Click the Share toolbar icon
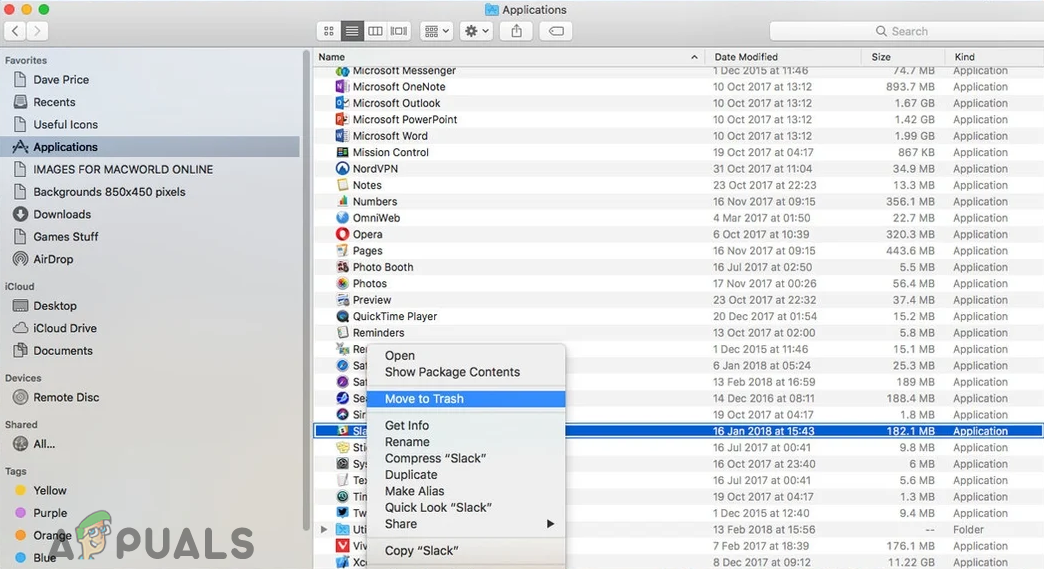The width and height of the screenshot is (1044, 569). click(x=516, y=31)
